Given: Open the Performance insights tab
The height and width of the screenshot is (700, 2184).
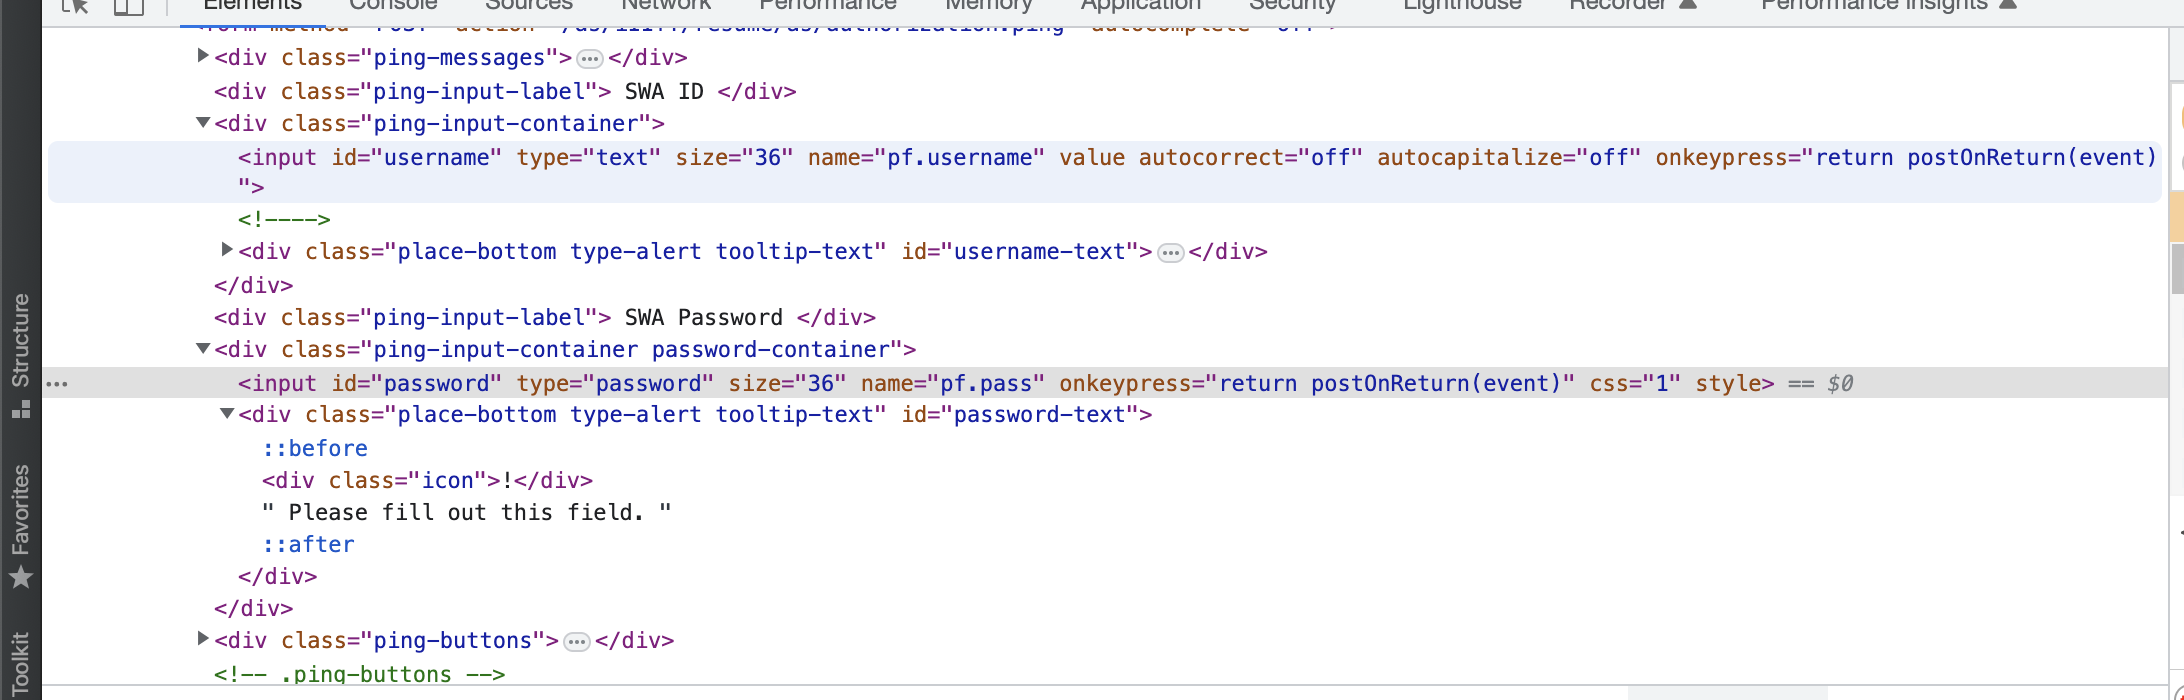Looking at the screenshot, I should (x=1874, y=5).
